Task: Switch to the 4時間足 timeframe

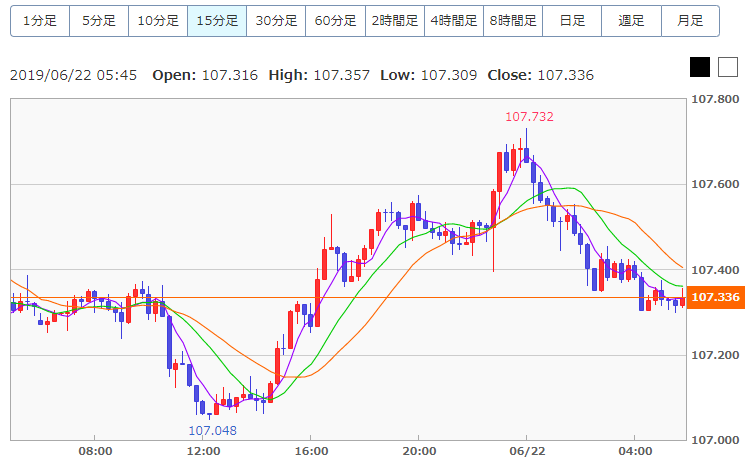Action: 454,21
